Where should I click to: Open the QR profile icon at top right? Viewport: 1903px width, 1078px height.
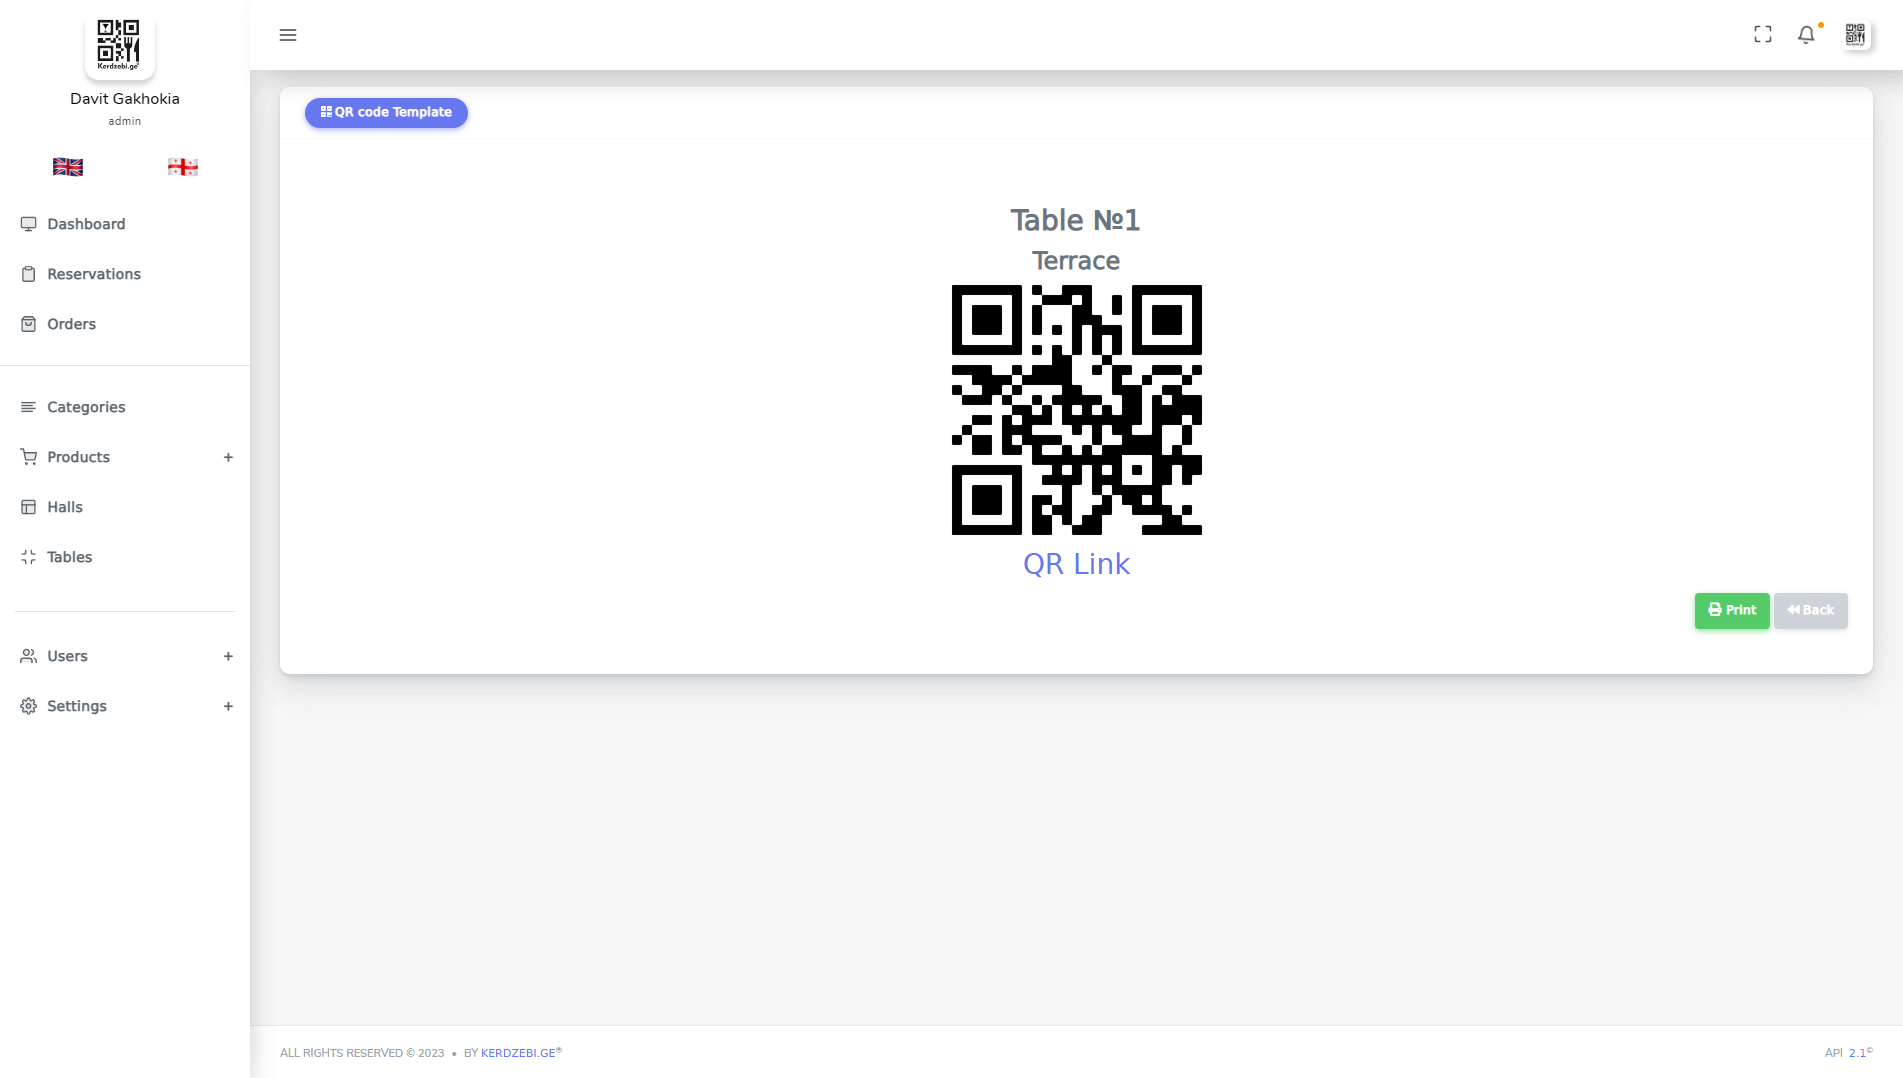point(1855,35)
